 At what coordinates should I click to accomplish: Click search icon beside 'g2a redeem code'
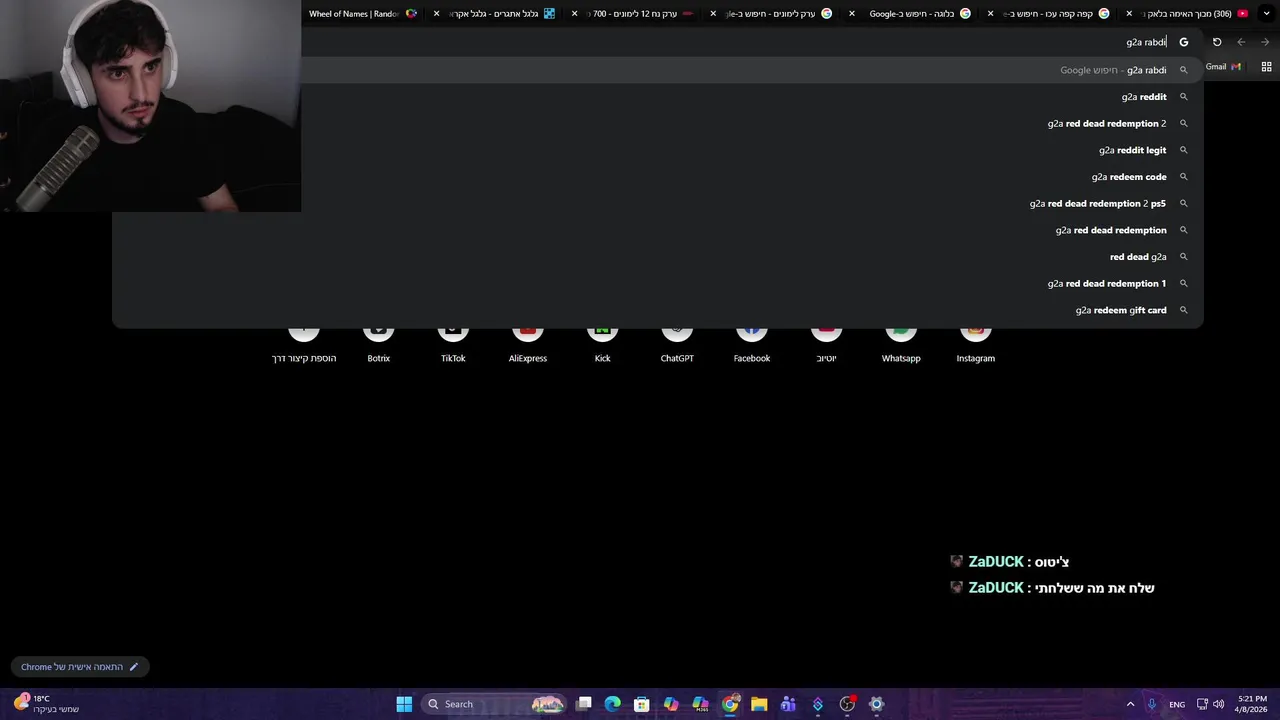pos(1183,177)
